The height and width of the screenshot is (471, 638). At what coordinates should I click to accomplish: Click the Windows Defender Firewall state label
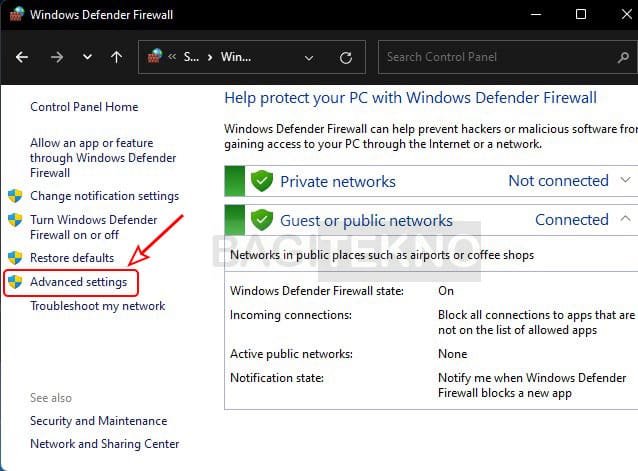(x=317, y=291)
